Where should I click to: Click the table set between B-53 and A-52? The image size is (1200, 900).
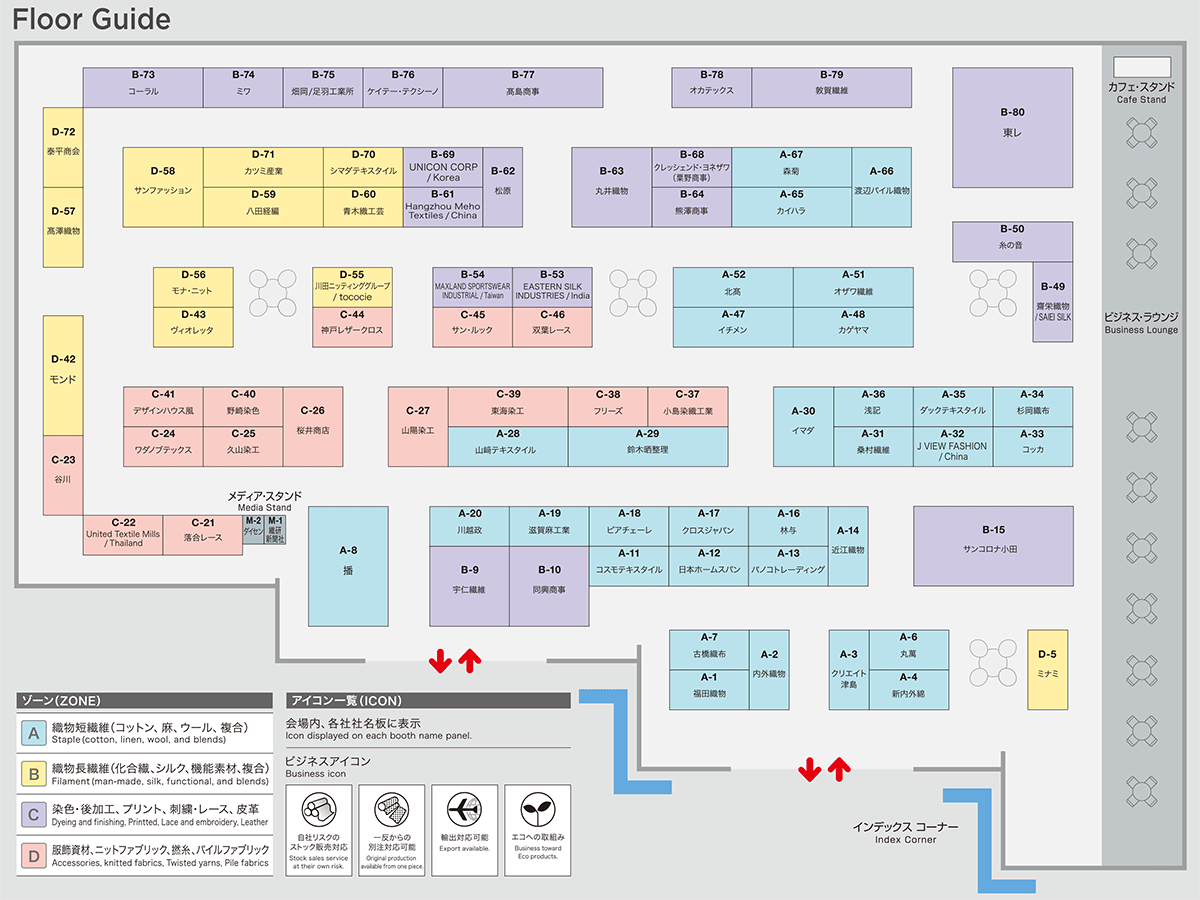click(632, 293)
